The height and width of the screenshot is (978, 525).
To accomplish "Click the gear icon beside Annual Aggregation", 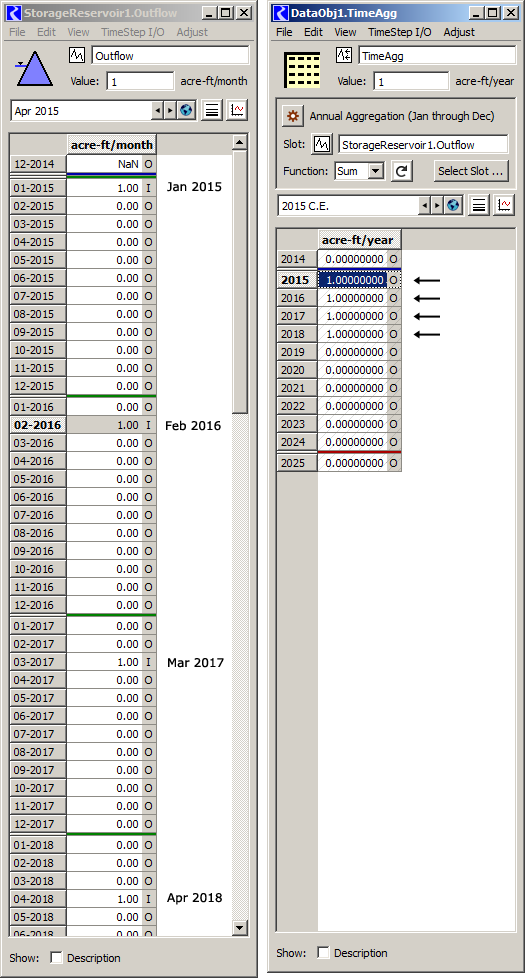I will (292, 116).
